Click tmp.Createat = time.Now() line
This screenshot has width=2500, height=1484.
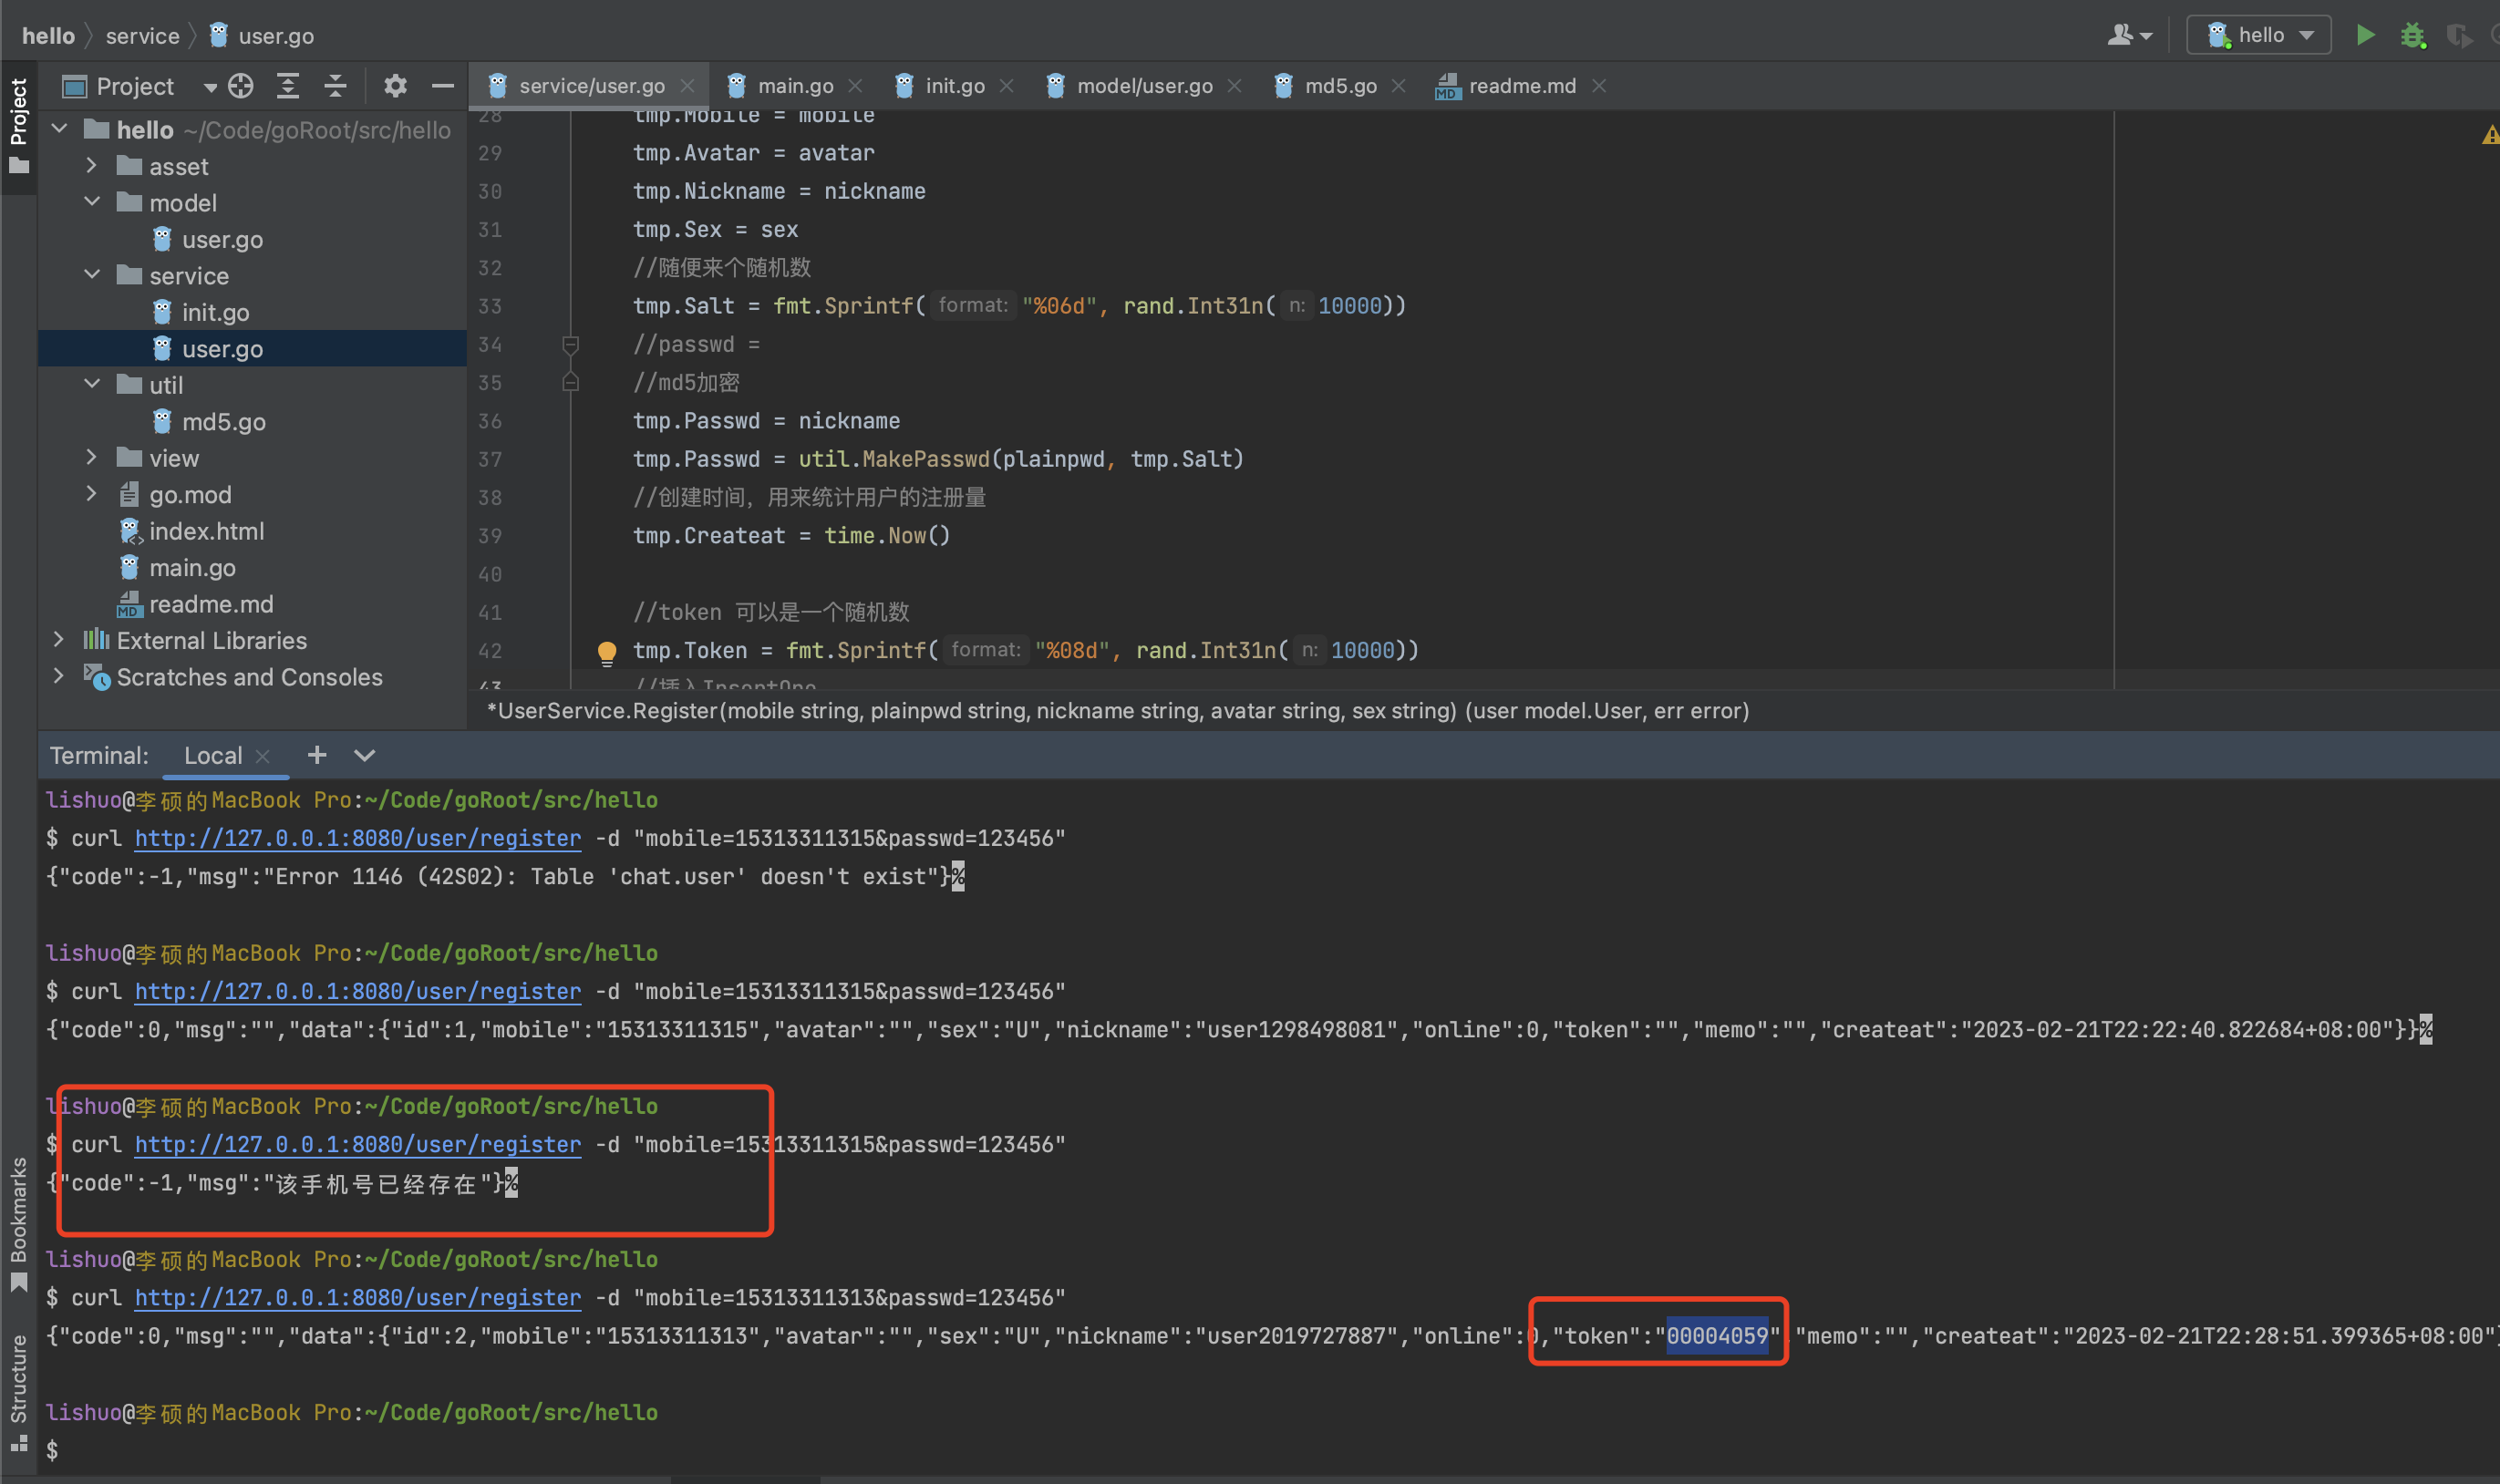pos(791,536)
